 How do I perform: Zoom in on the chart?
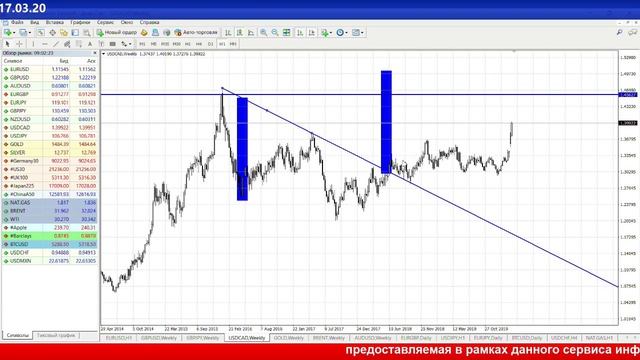tap(264, 32)
